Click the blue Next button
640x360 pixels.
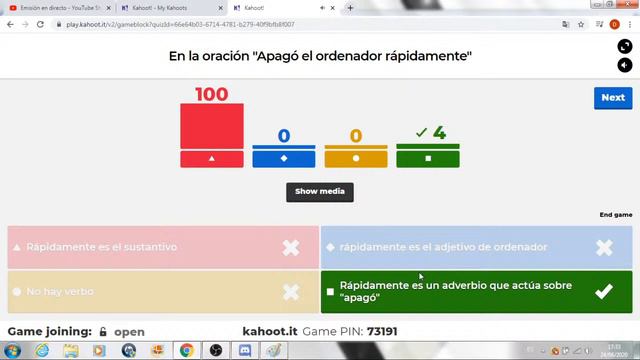coord(613,98)
